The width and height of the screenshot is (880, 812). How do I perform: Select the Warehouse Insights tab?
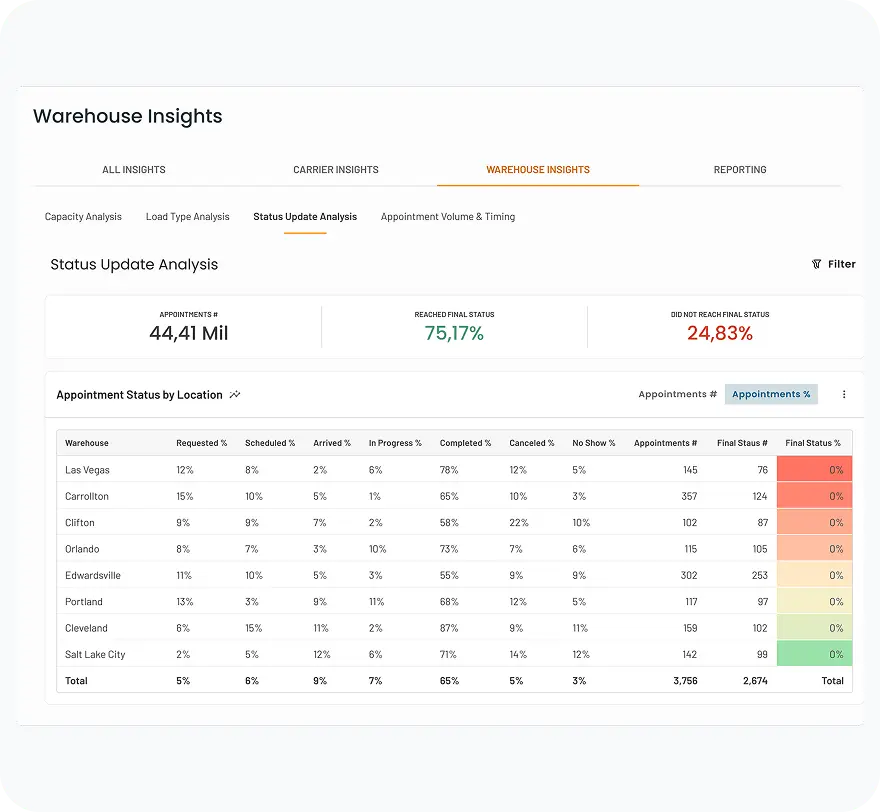[538, 170]
